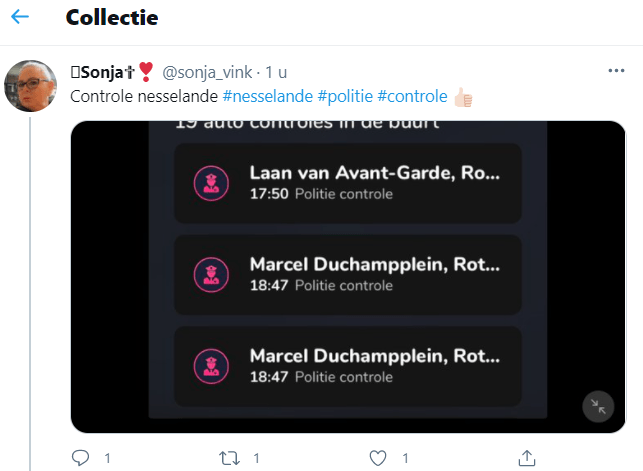Open the three-dots tweet options menu

(616, 71)
